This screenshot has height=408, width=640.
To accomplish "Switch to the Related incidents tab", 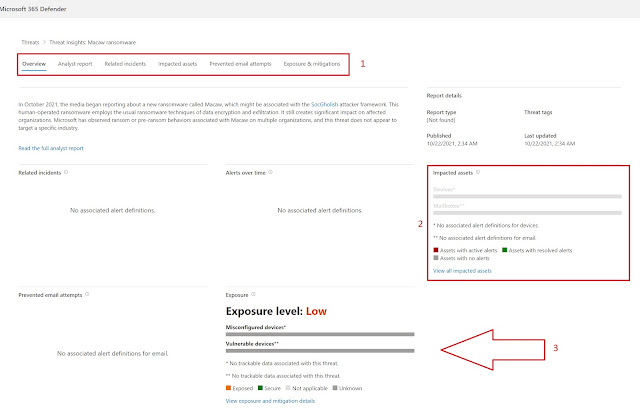I will (x=125, y=64).
